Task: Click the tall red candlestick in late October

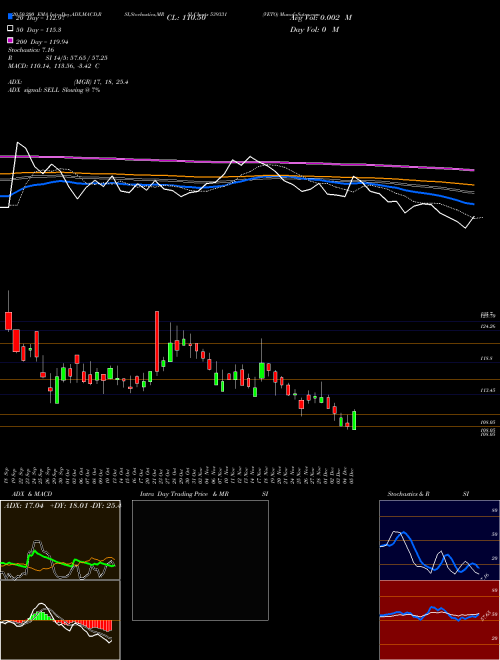Action: tap(157, 341)
